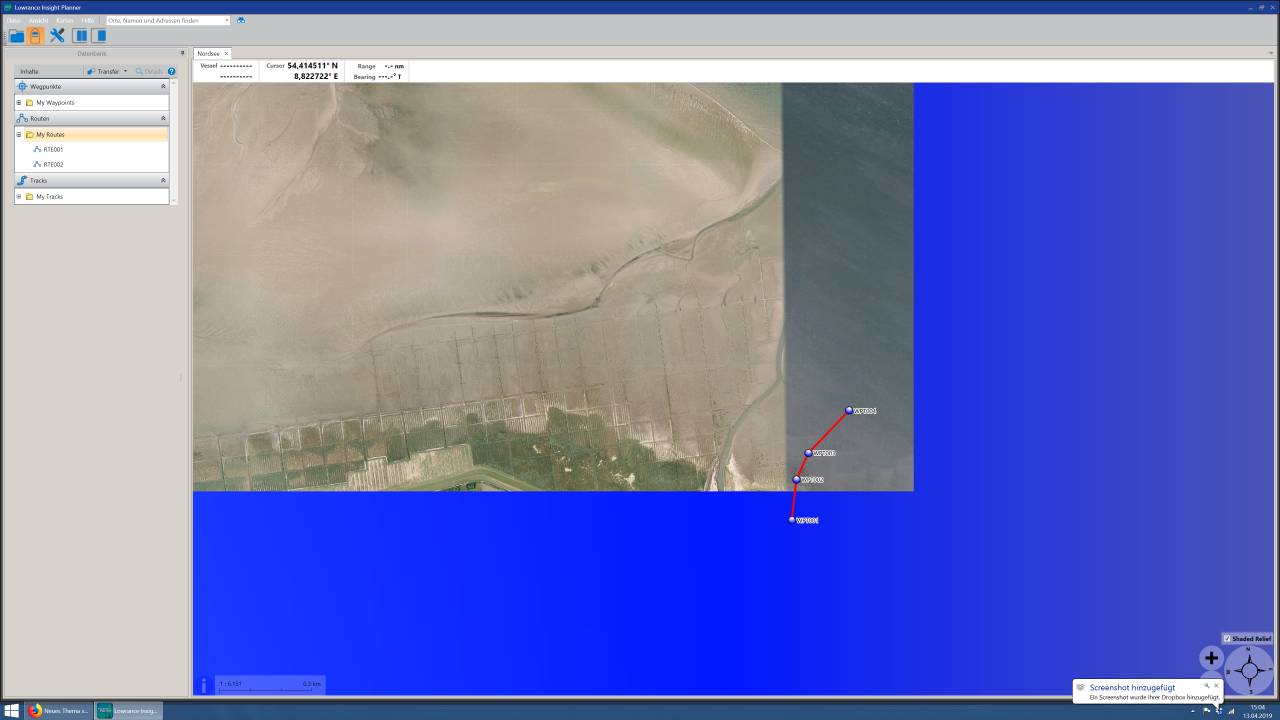Click the binoculars search icon
The width and height of the screenshot is (1280, 720).
click(x=241, y=20)
